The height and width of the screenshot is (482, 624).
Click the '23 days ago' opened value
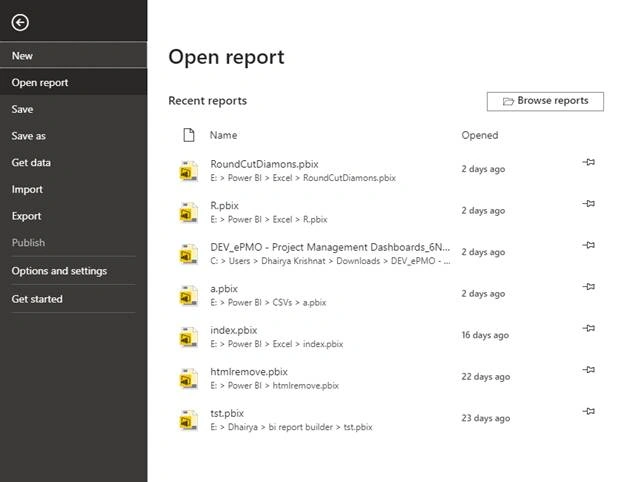tap(486, 418)
